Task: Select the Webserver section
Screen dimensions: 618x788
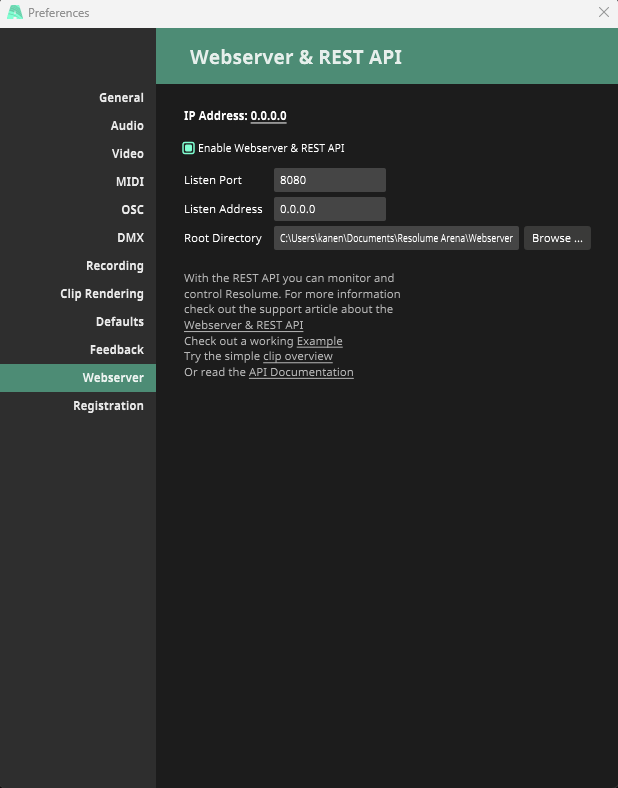Action: 78,378
